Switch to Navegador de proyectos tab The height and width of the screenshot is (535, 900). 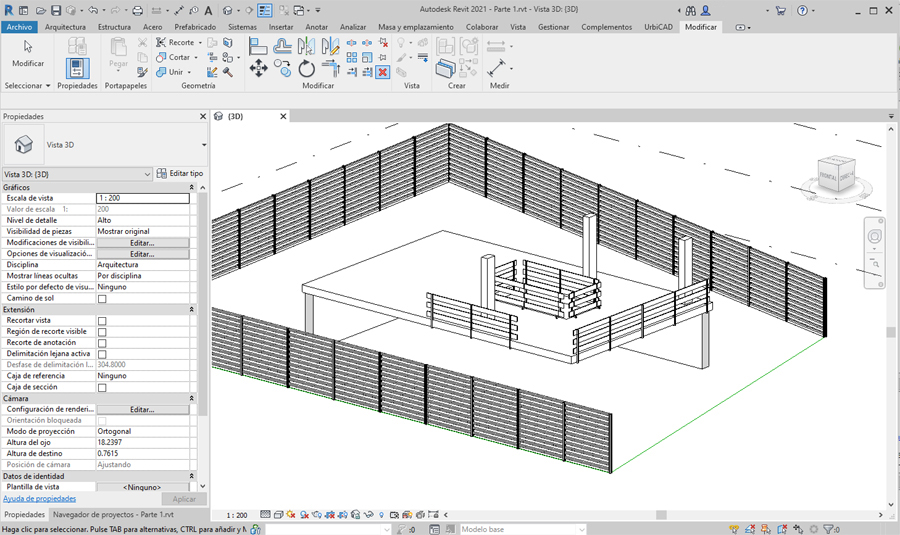113,514
